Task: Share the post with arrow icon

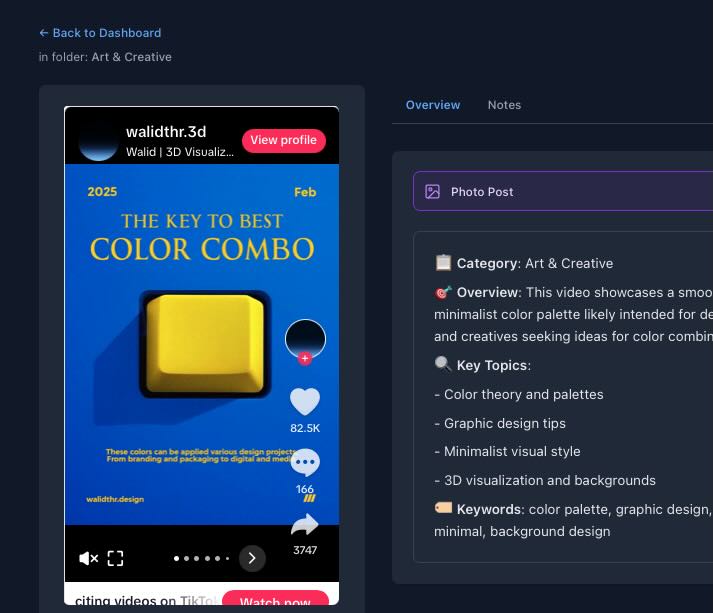Action: pos(305,525)
